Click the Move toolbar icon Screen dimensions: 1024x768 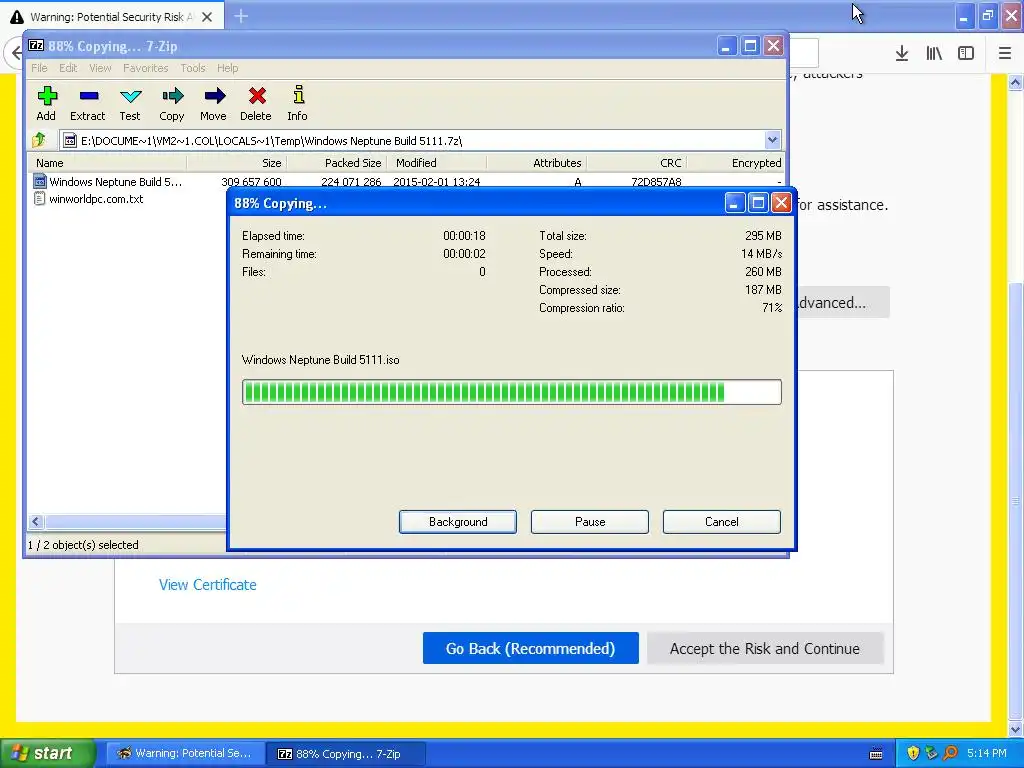(x=214, y=97)
